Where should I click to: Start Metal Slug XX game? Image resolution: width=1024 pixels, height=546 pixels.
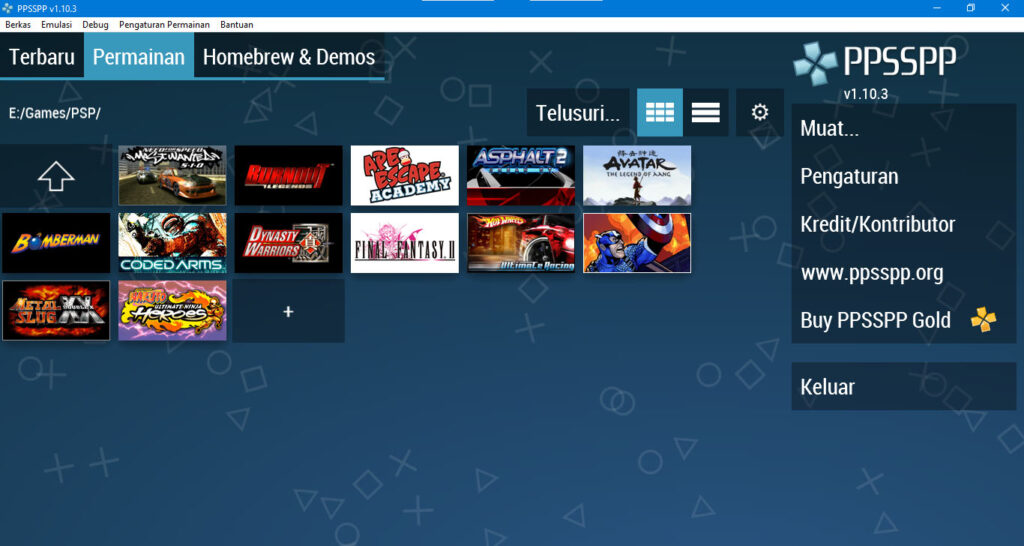[x=56, y=311]
